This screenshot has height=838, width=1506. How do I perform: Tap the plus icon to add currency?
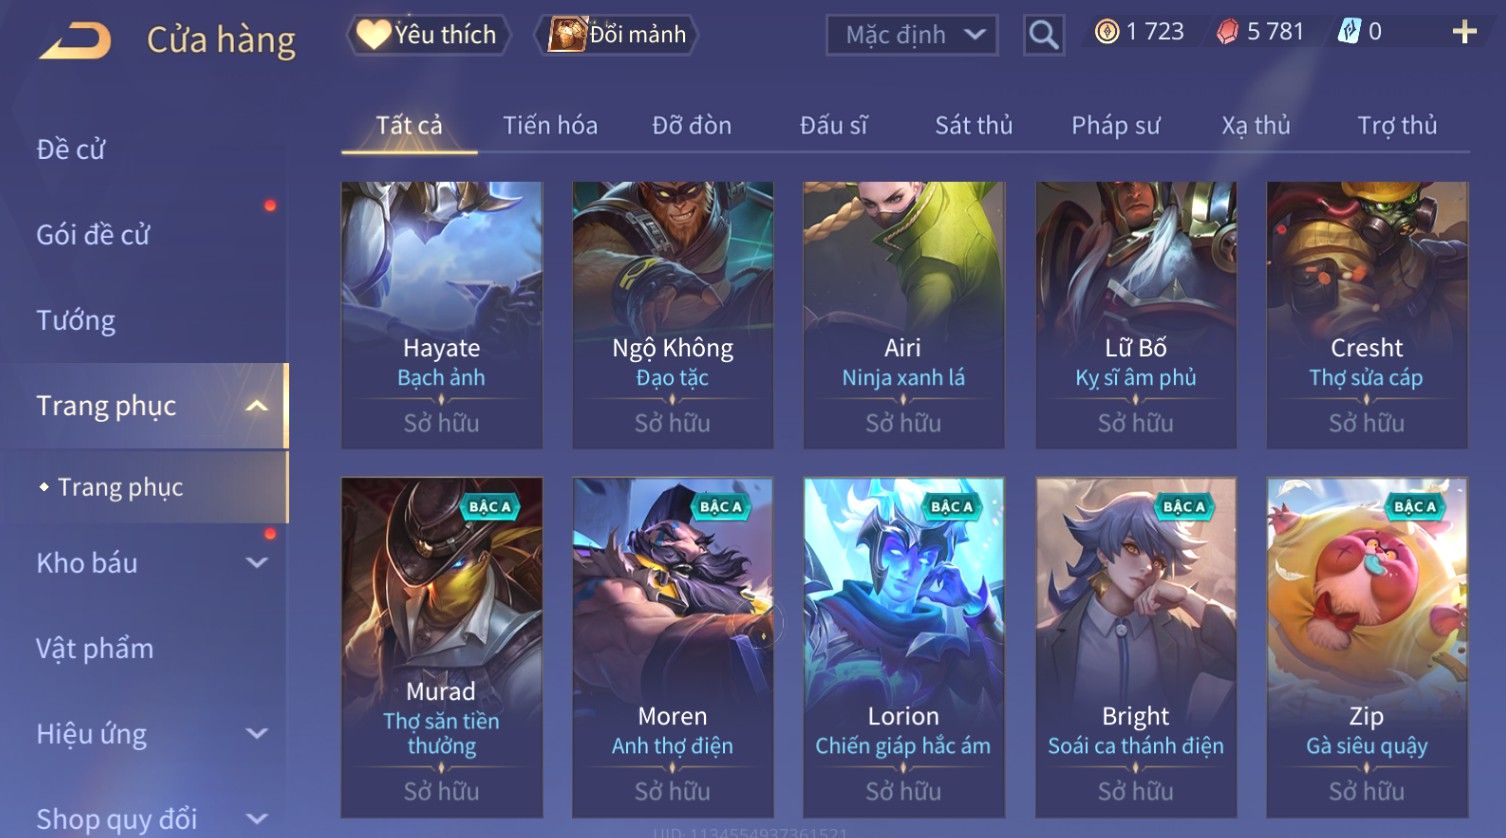tap(1464, 32)
